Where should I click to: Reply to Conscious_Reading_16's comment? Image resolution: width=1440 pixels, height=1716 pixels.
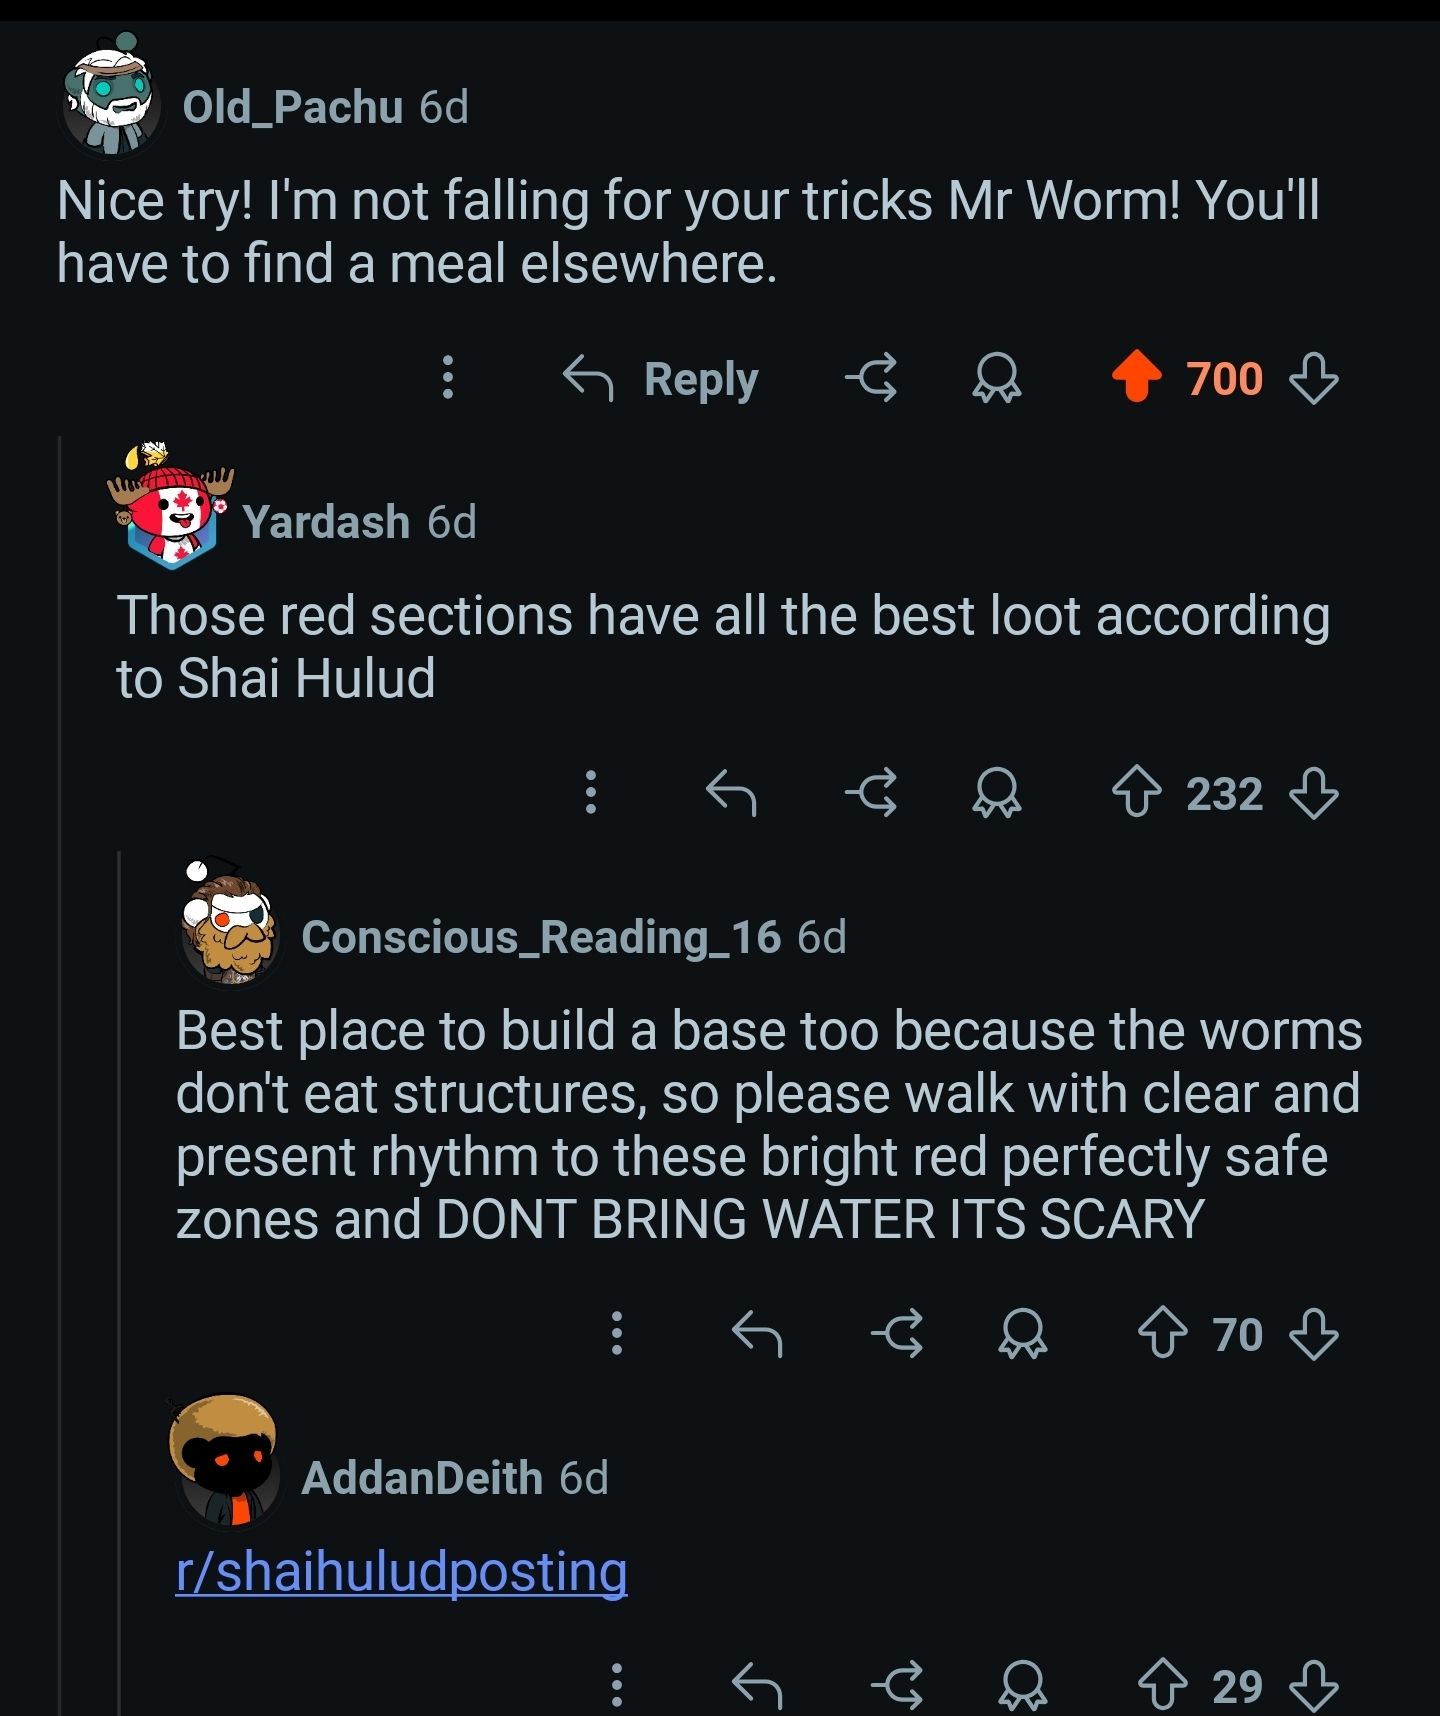[757, 1334]
